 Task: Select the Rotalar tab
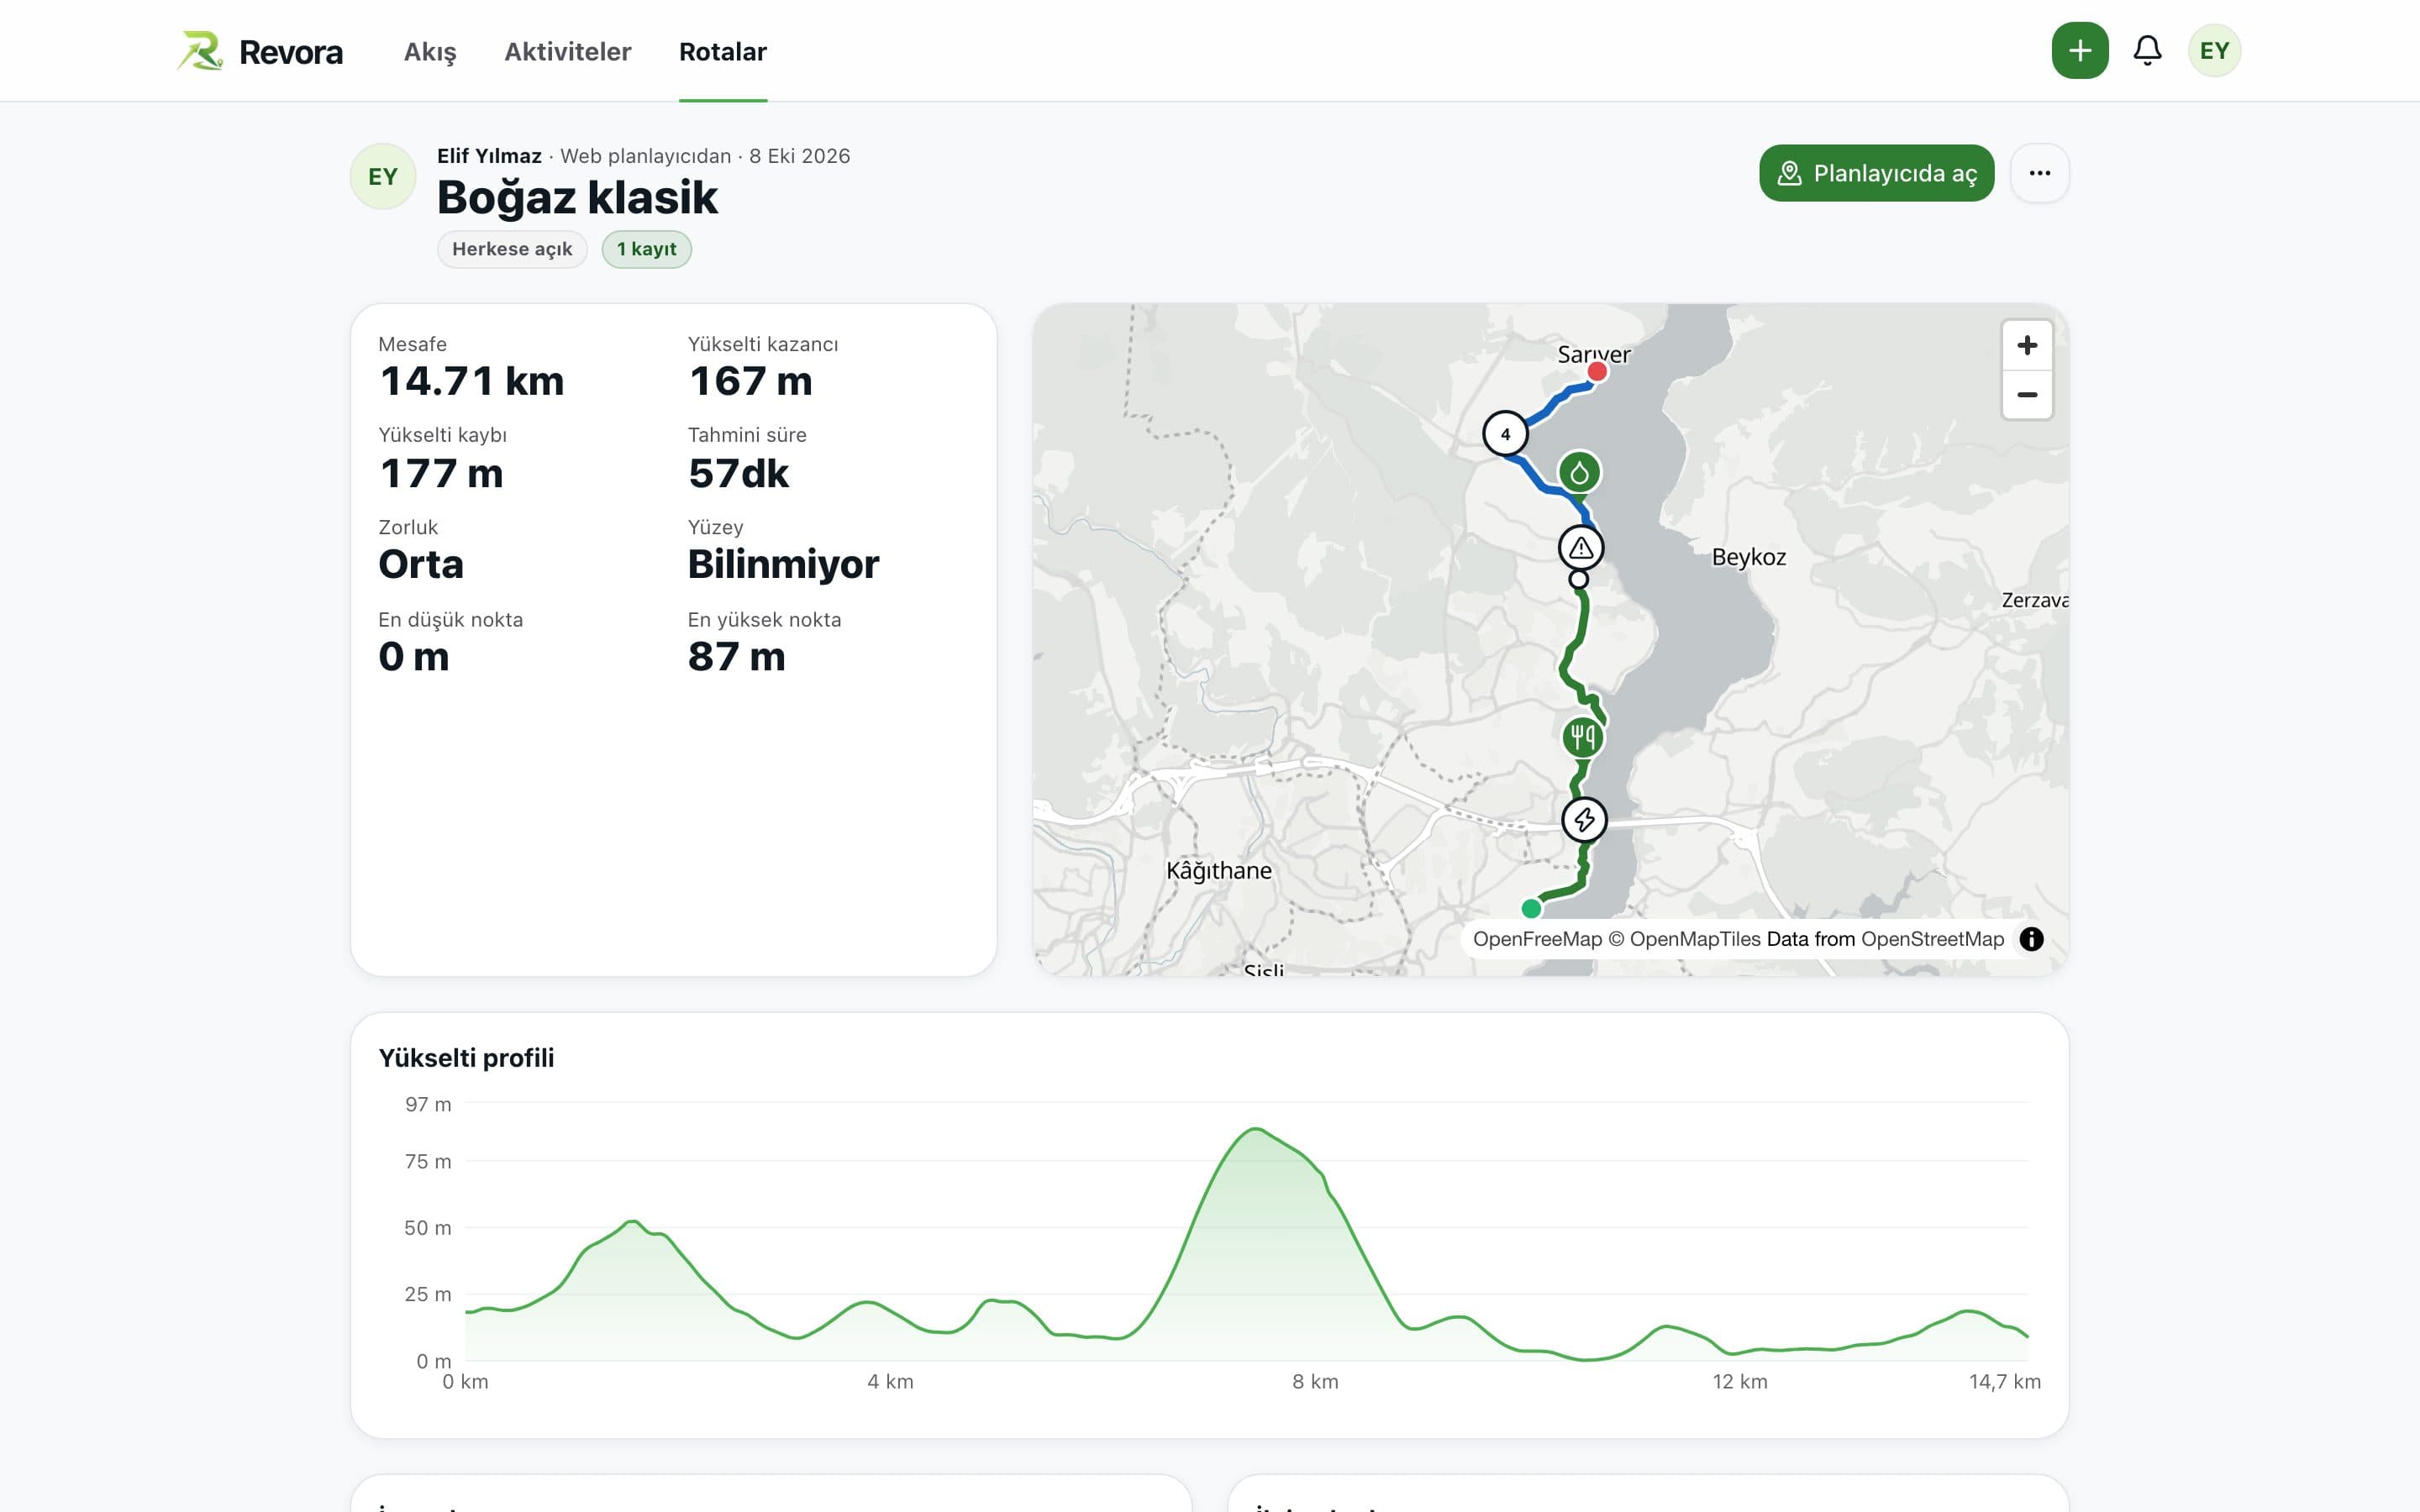click(722, 51)
